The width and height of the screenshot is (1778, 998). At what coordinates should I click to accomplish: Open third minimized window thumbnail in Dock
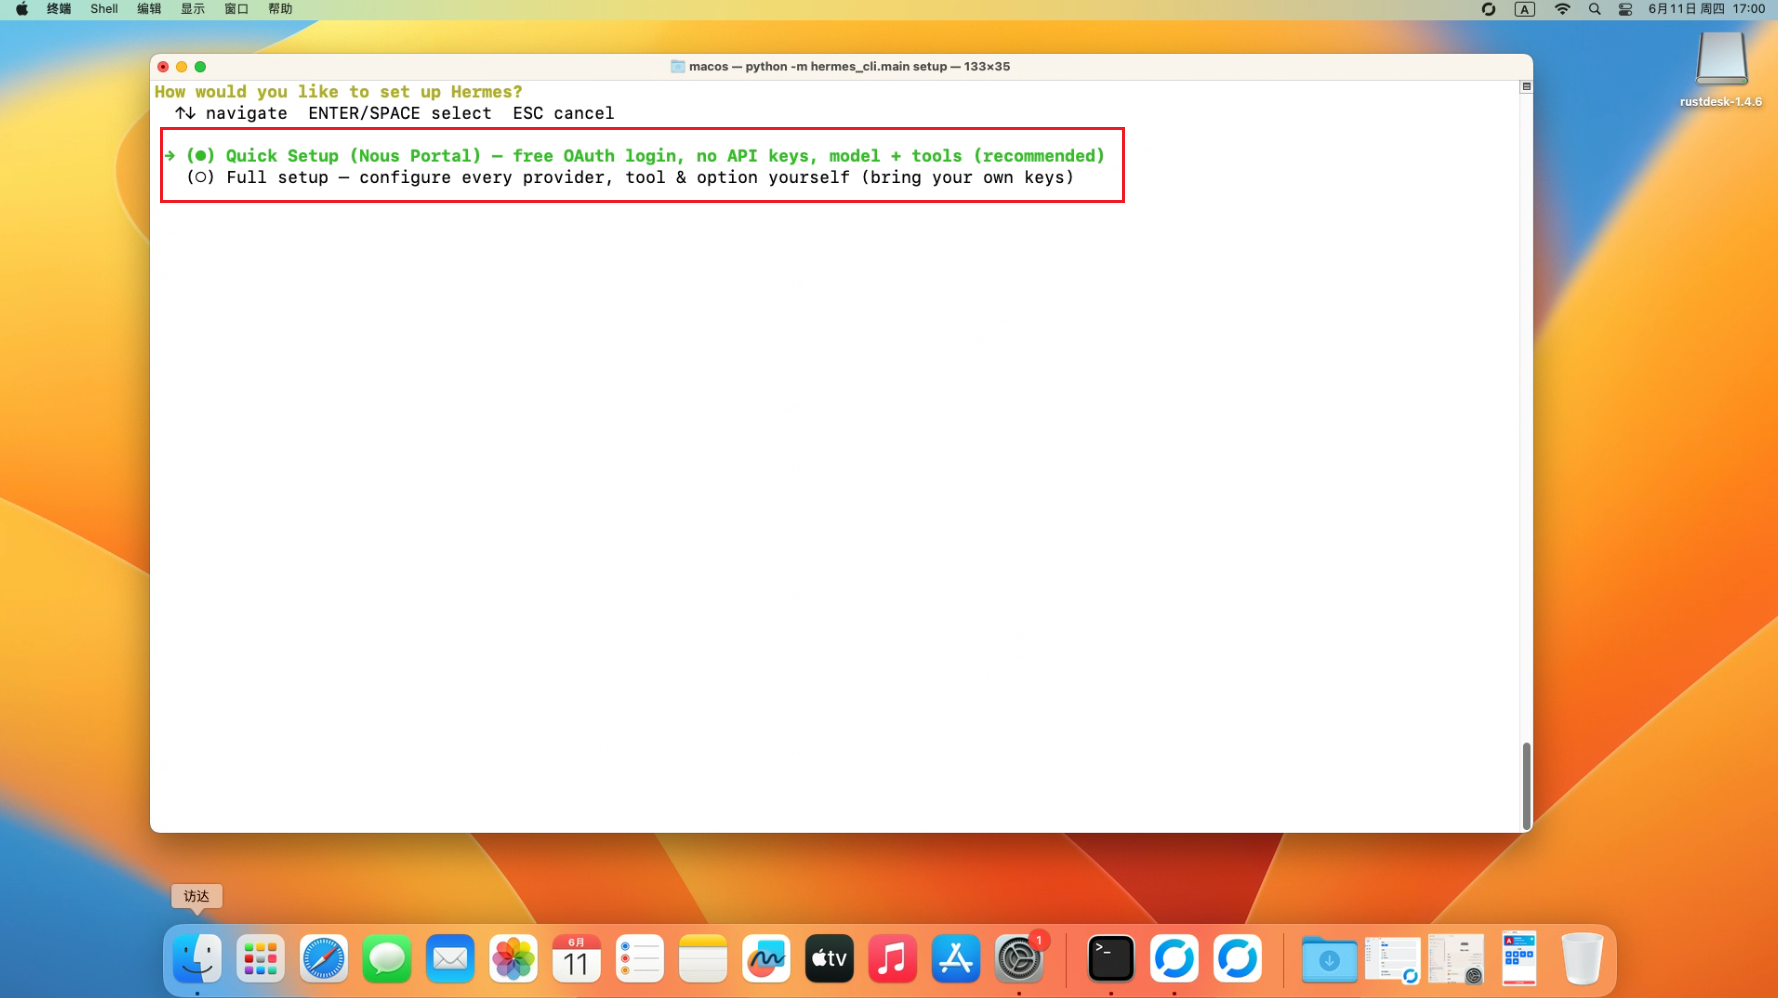click(x=1519, y=959)
